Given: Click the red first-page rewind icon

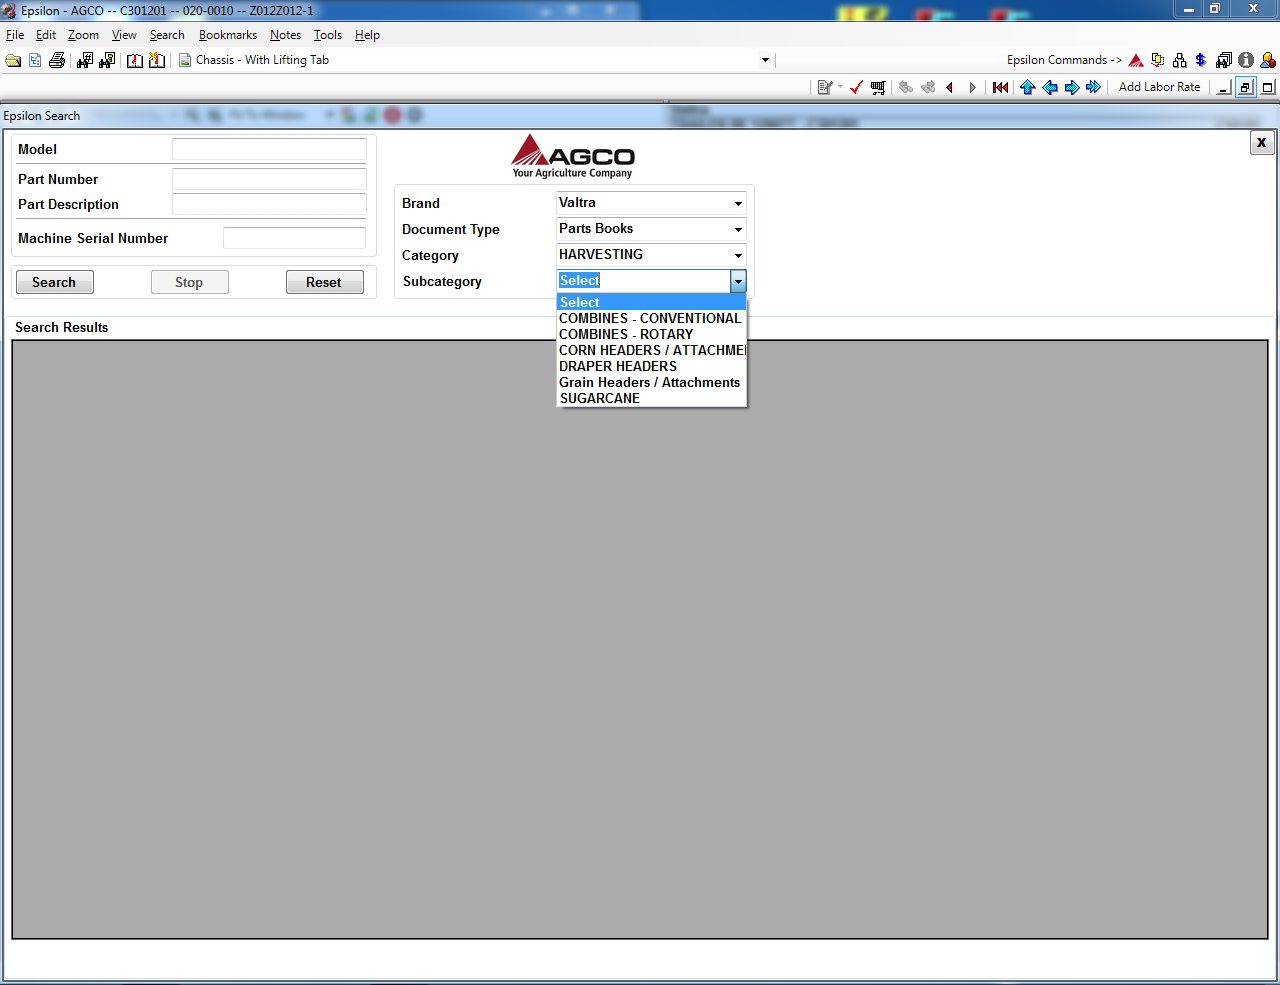Looking at the screenshot, I should pyautogui.click(x=1000, y=88).
